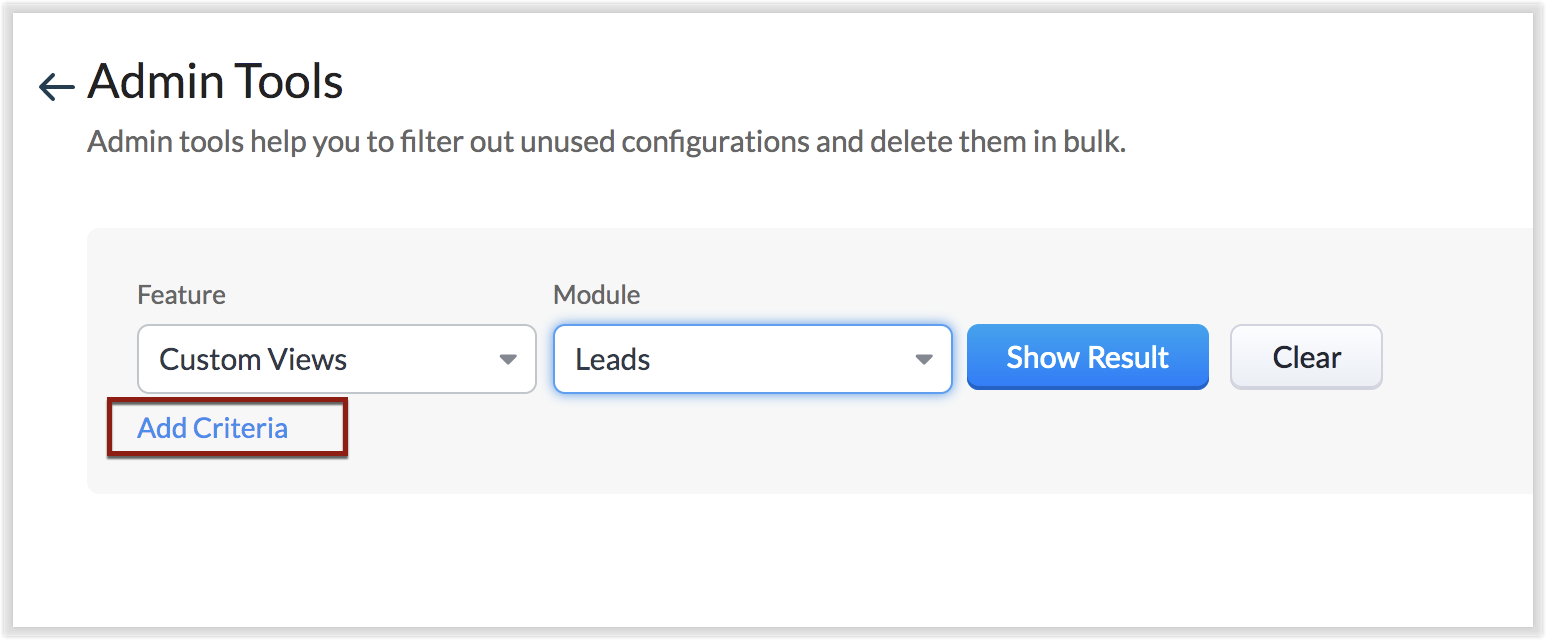Click the Module dropdown's caret arrow

923,359
